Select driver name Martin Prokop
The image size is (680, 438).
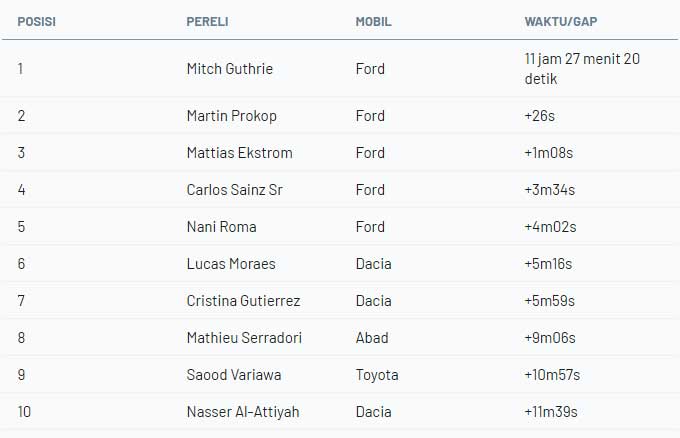[x=232, y=116]
